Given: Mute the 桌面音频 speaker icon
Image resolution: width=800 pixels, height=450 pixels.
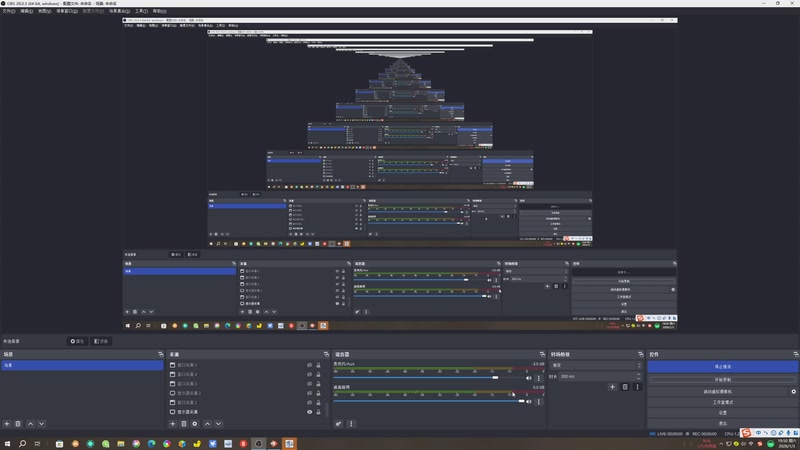Looking at the screenshot, I should point(529,402).
